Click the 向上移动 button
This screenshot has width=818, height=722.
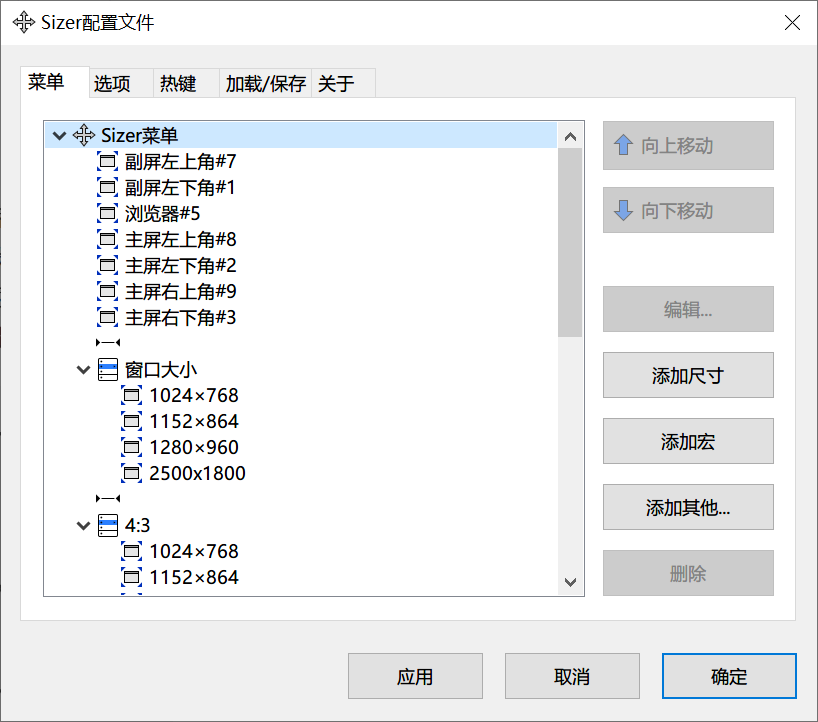[688, 146]
